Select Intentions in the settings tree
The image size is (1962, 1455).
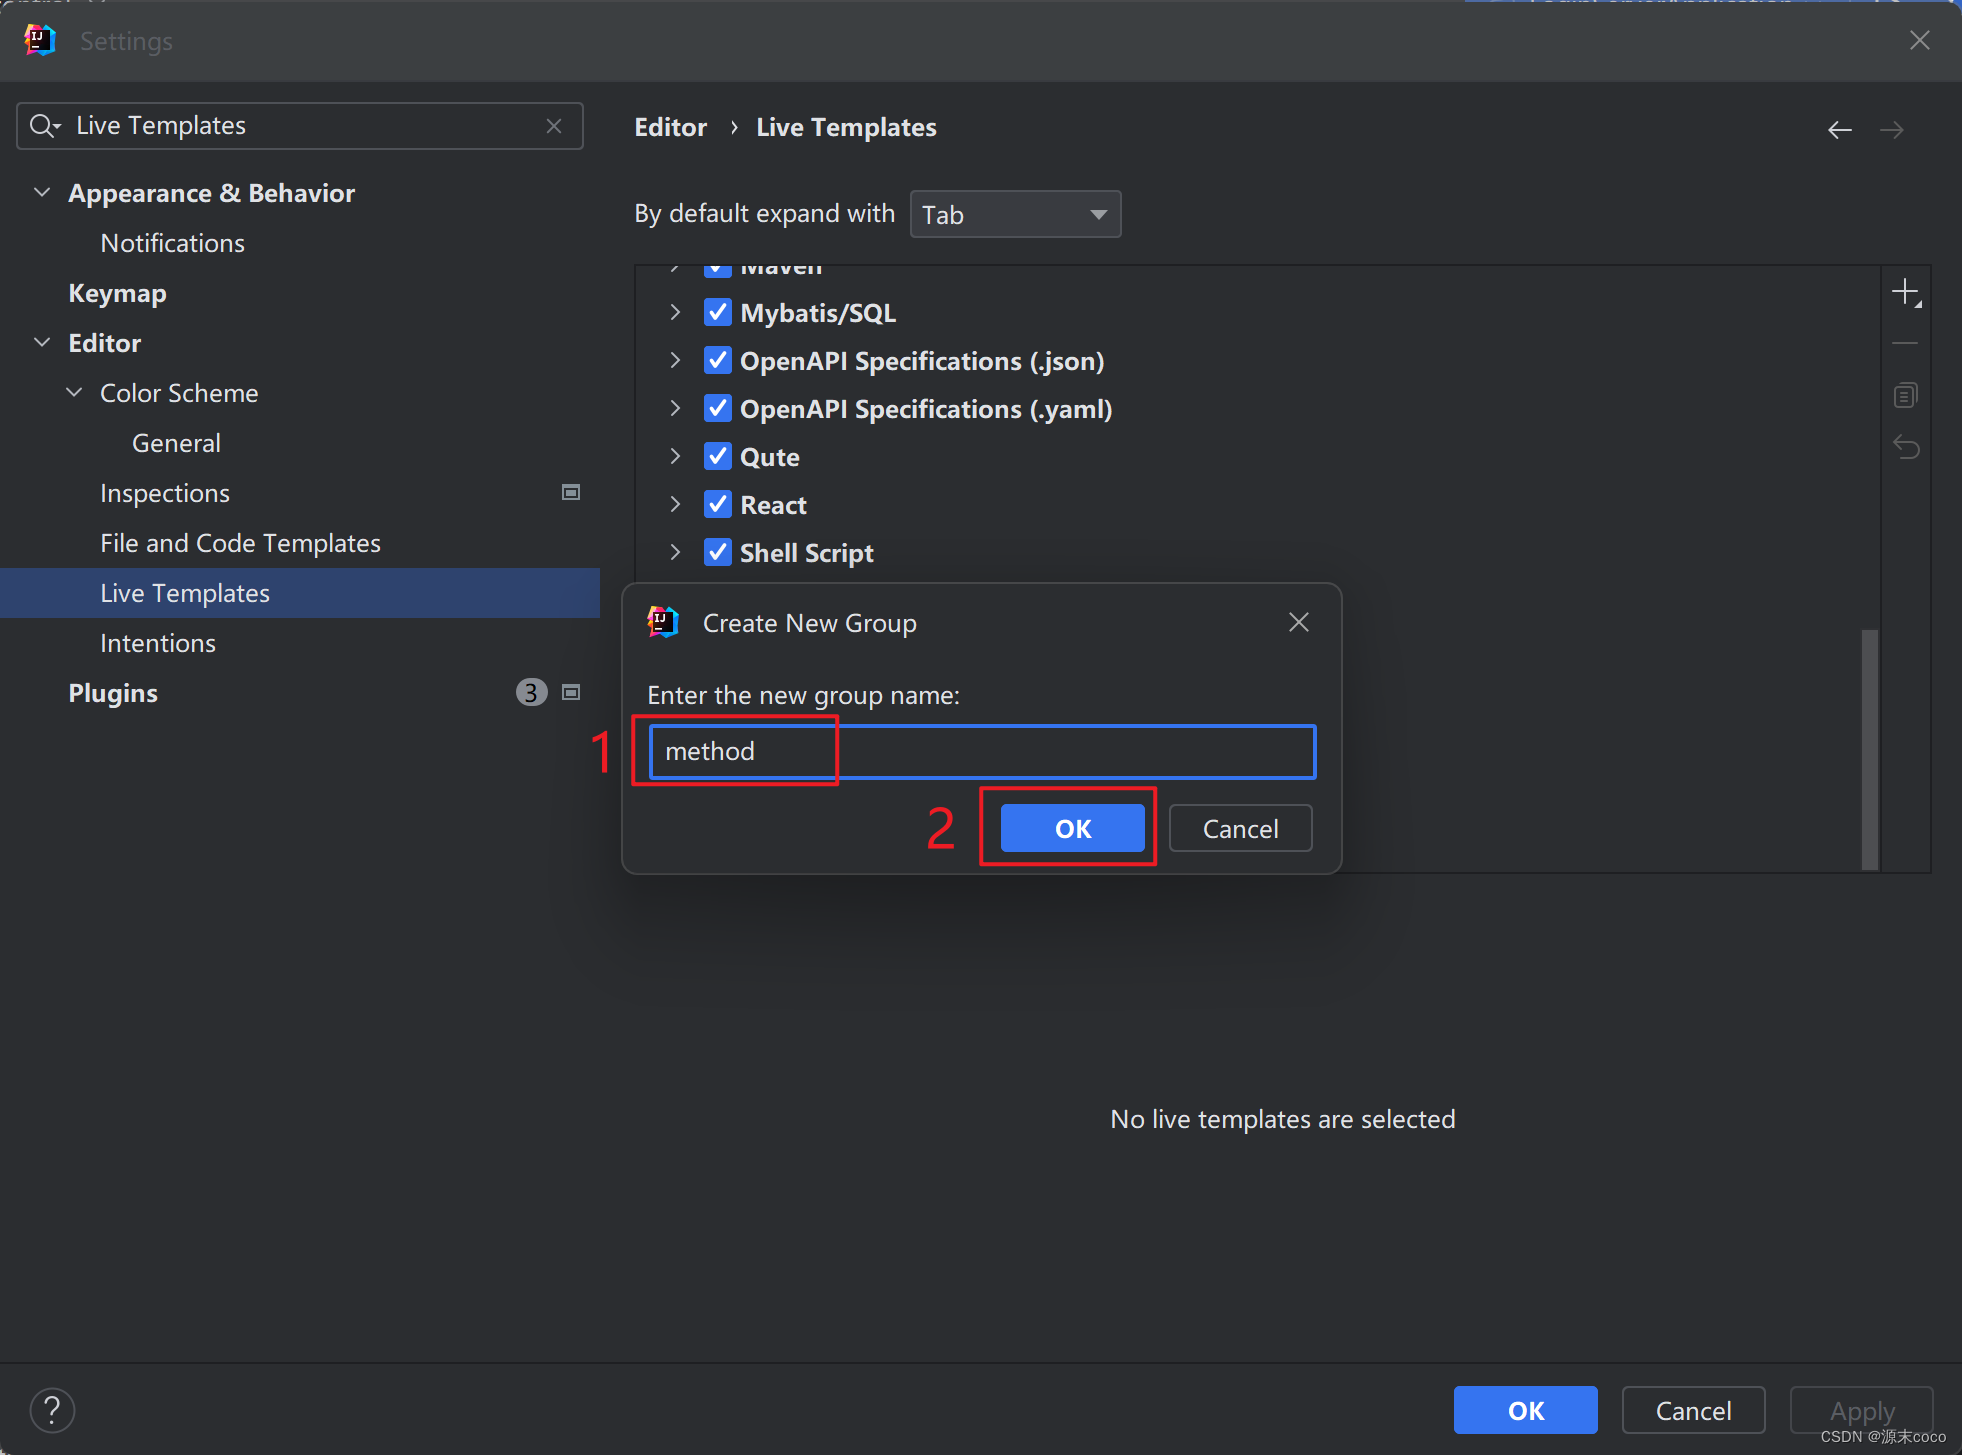[158, 643]
